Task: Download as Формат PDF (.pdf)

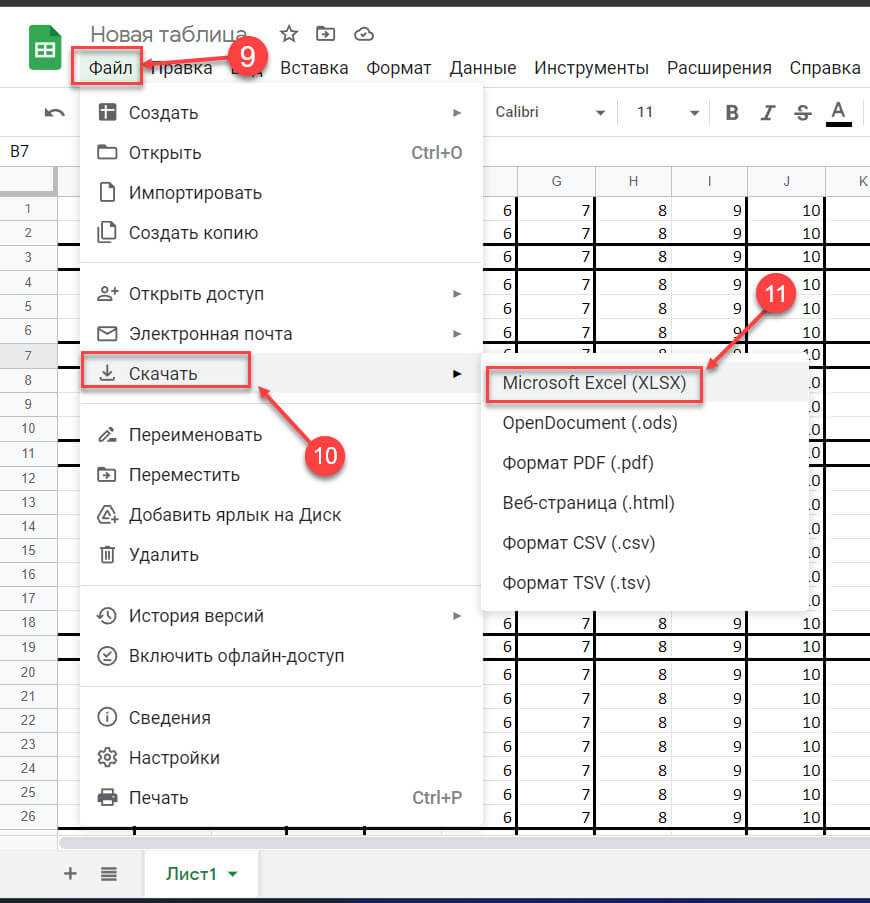Action: [x=645, y=463]
